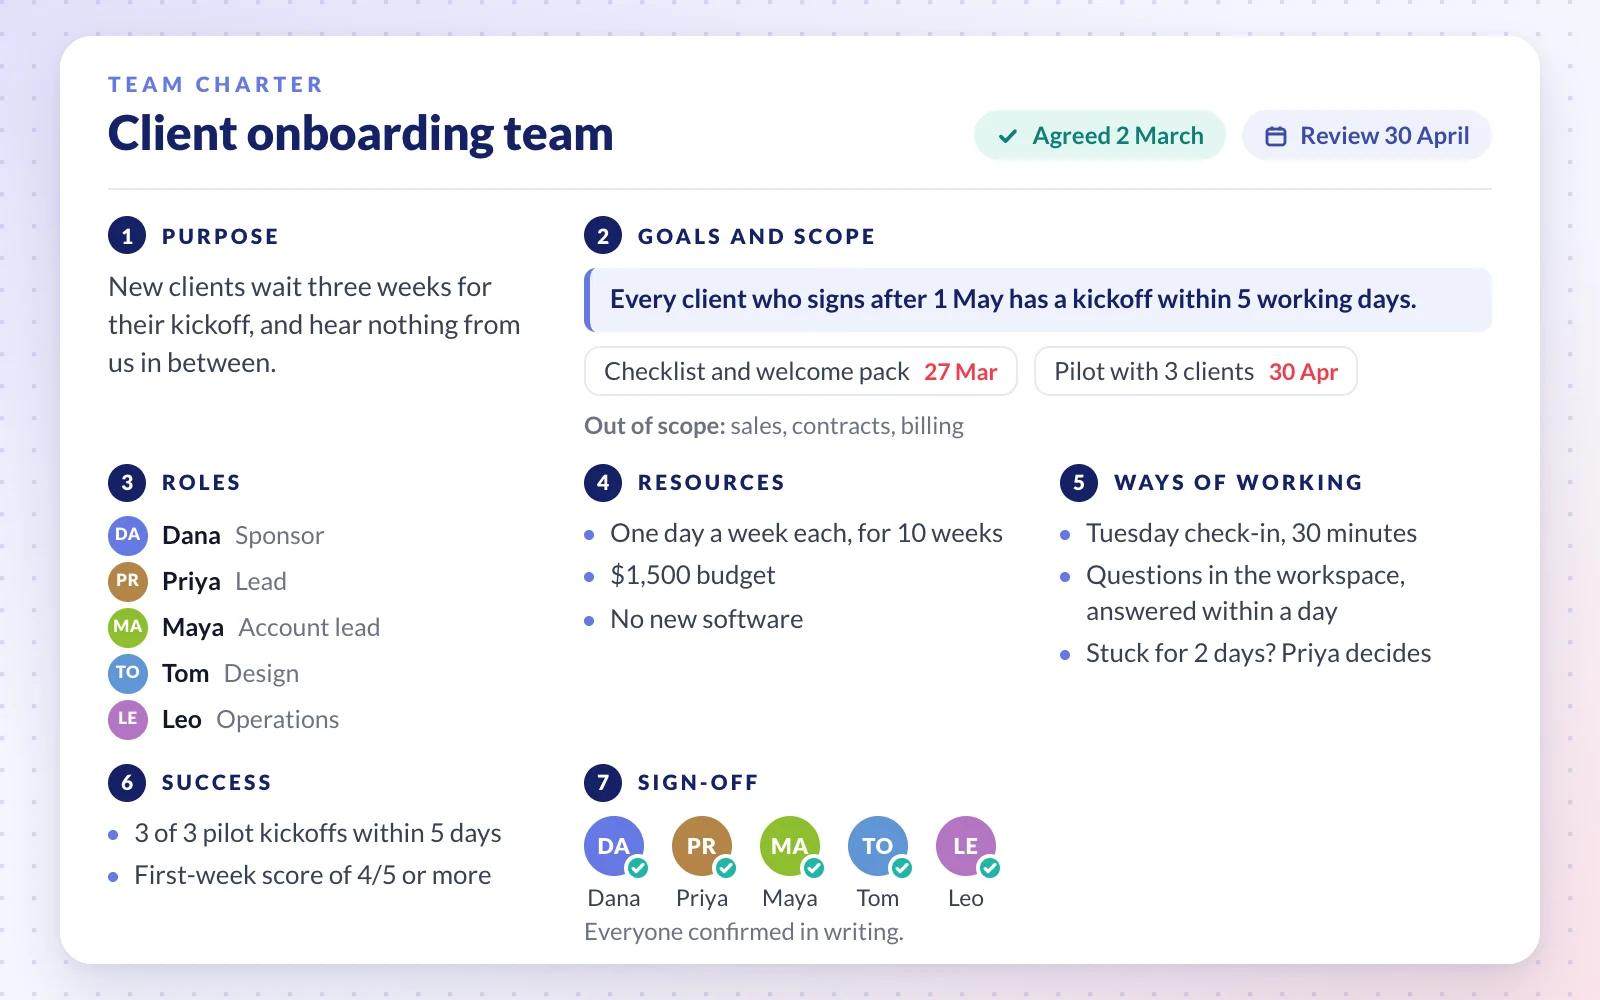Select the number 5 badge by Ways of Working
1600x1000 pixels.
(x=1079, y=482)
